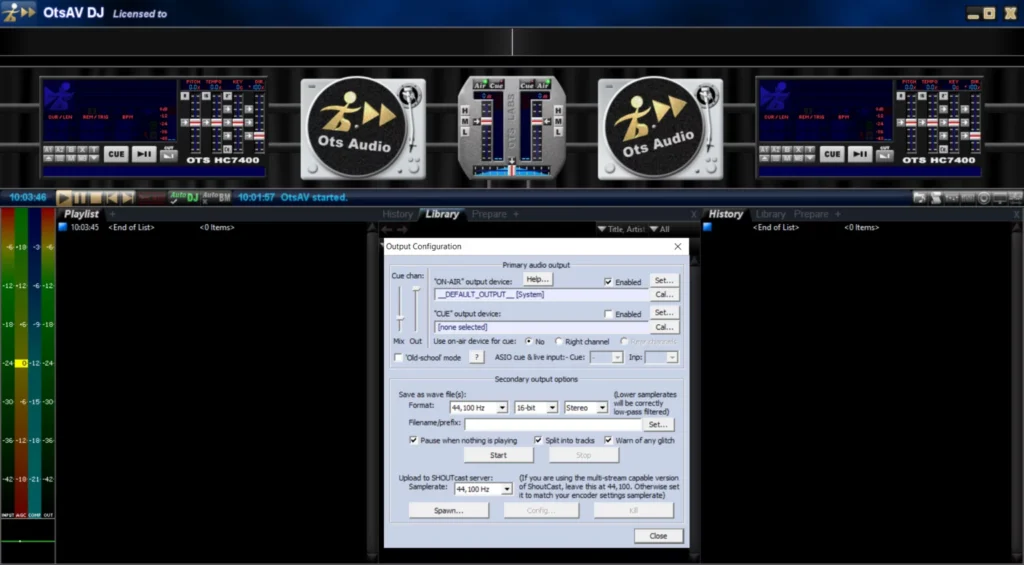
Task: Toggle ON-AIR output Enabled checkbox
Action: pyautogui.click(x=608, y=282)
